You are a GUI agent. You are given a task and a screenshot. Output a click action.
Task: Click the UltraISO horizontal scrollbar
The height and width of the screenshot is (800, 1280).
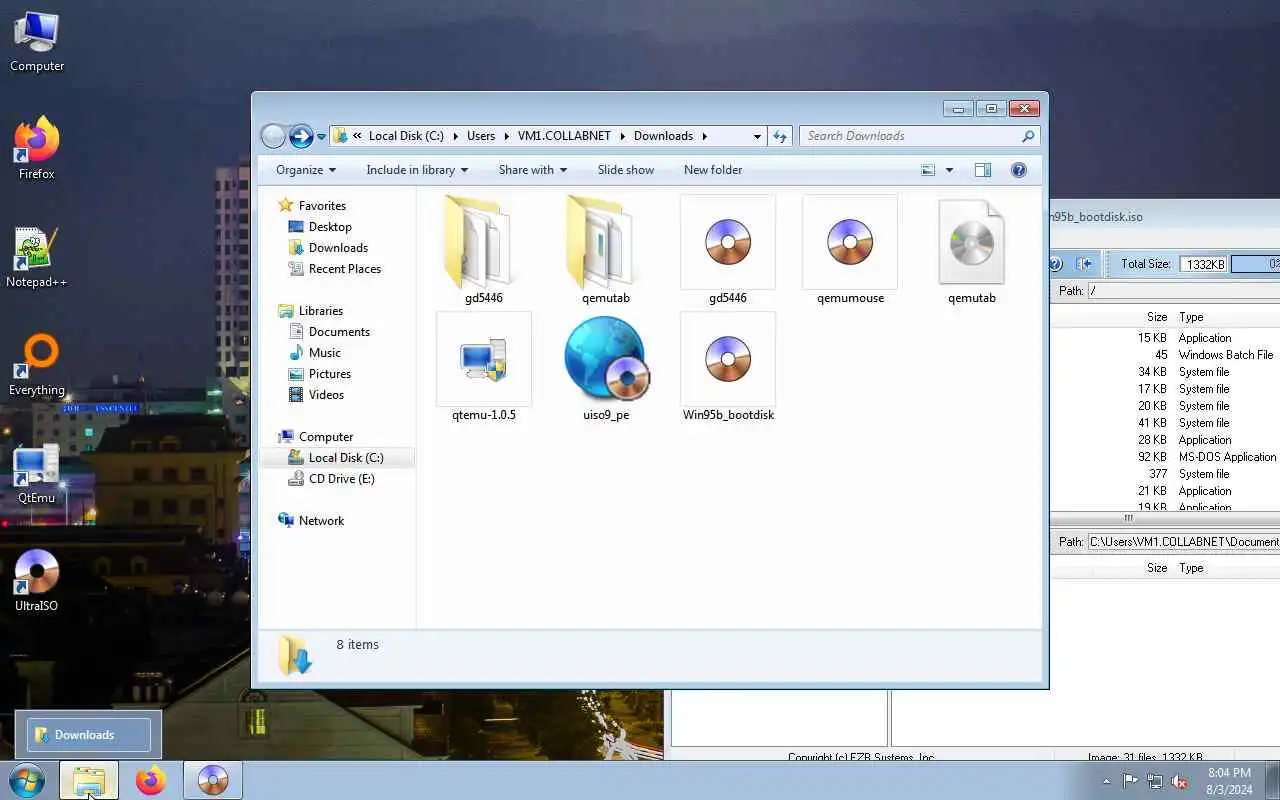1165,518
